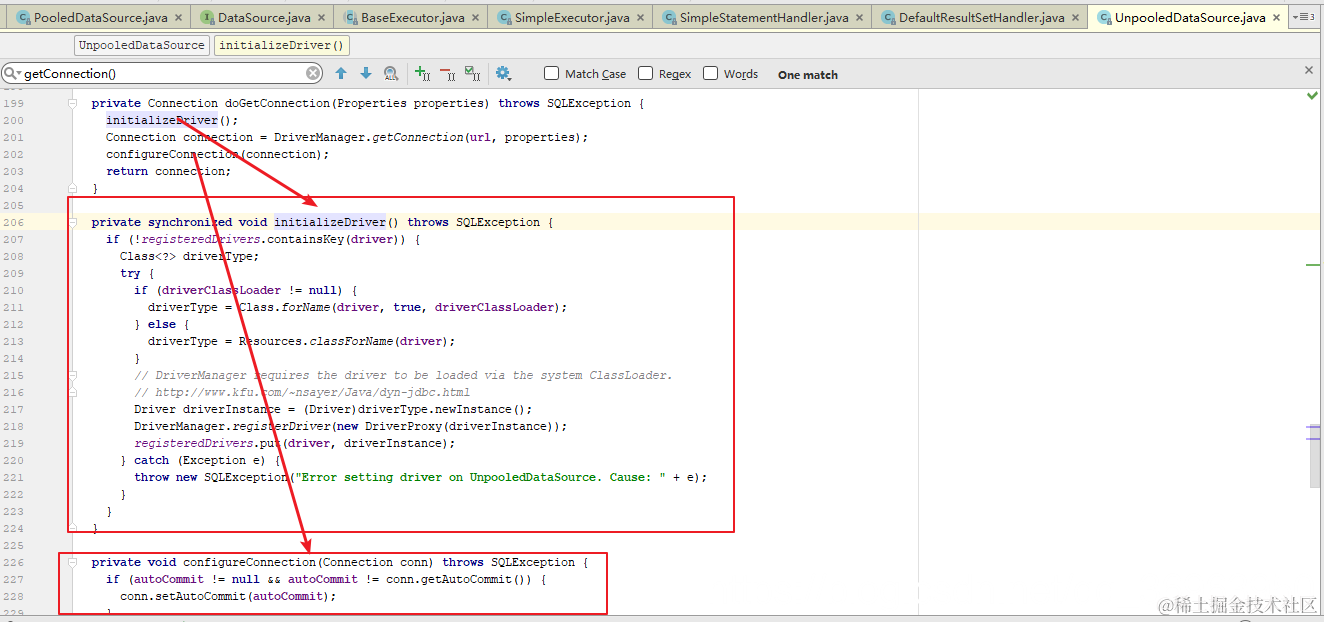Close the DefaultResultSetHandler.java tab
1324x622 pixels.
pos(1077,18)
